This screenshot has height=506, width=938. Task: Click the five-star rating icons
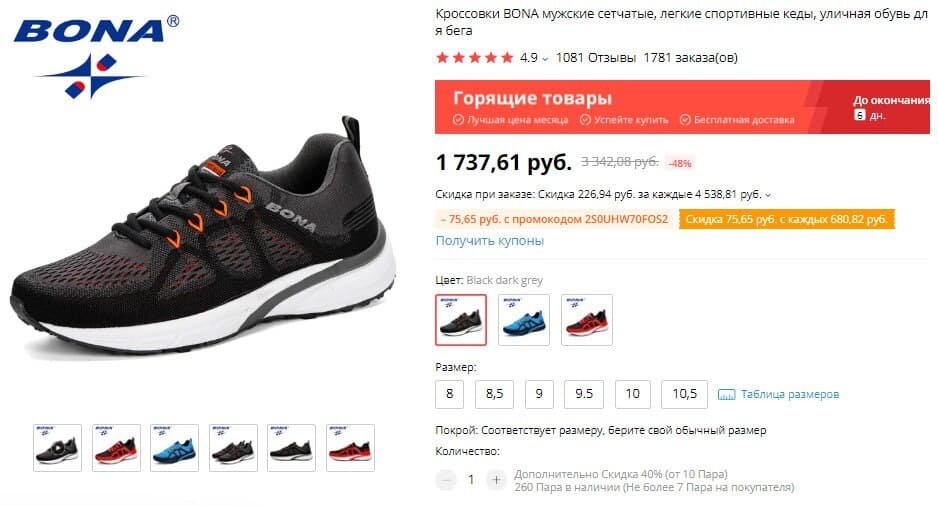[x=475, y=58]
